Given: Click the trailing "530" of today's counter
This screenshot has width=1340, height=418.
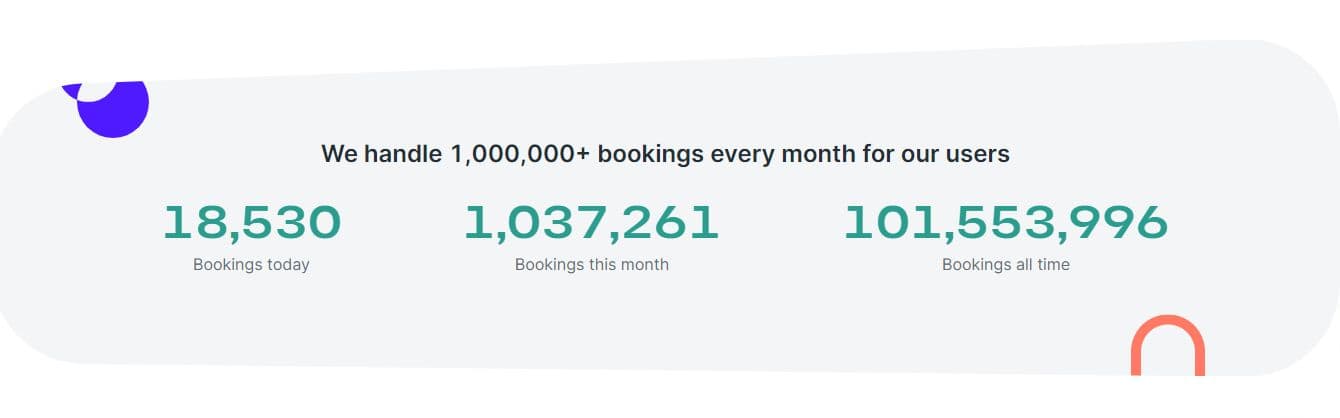Looking at the screenshot, I should 295,222.
